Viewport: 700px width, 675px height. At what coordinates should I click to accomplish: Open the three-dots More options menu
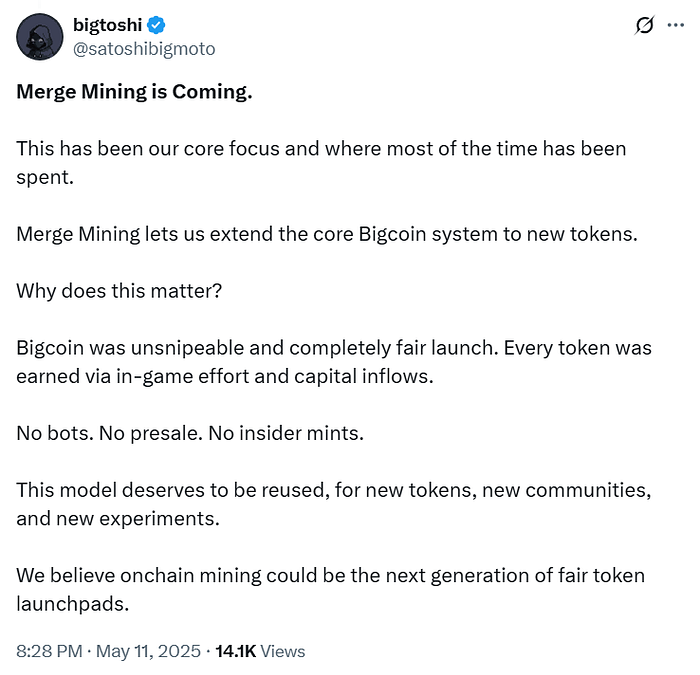tap(675, 25)
